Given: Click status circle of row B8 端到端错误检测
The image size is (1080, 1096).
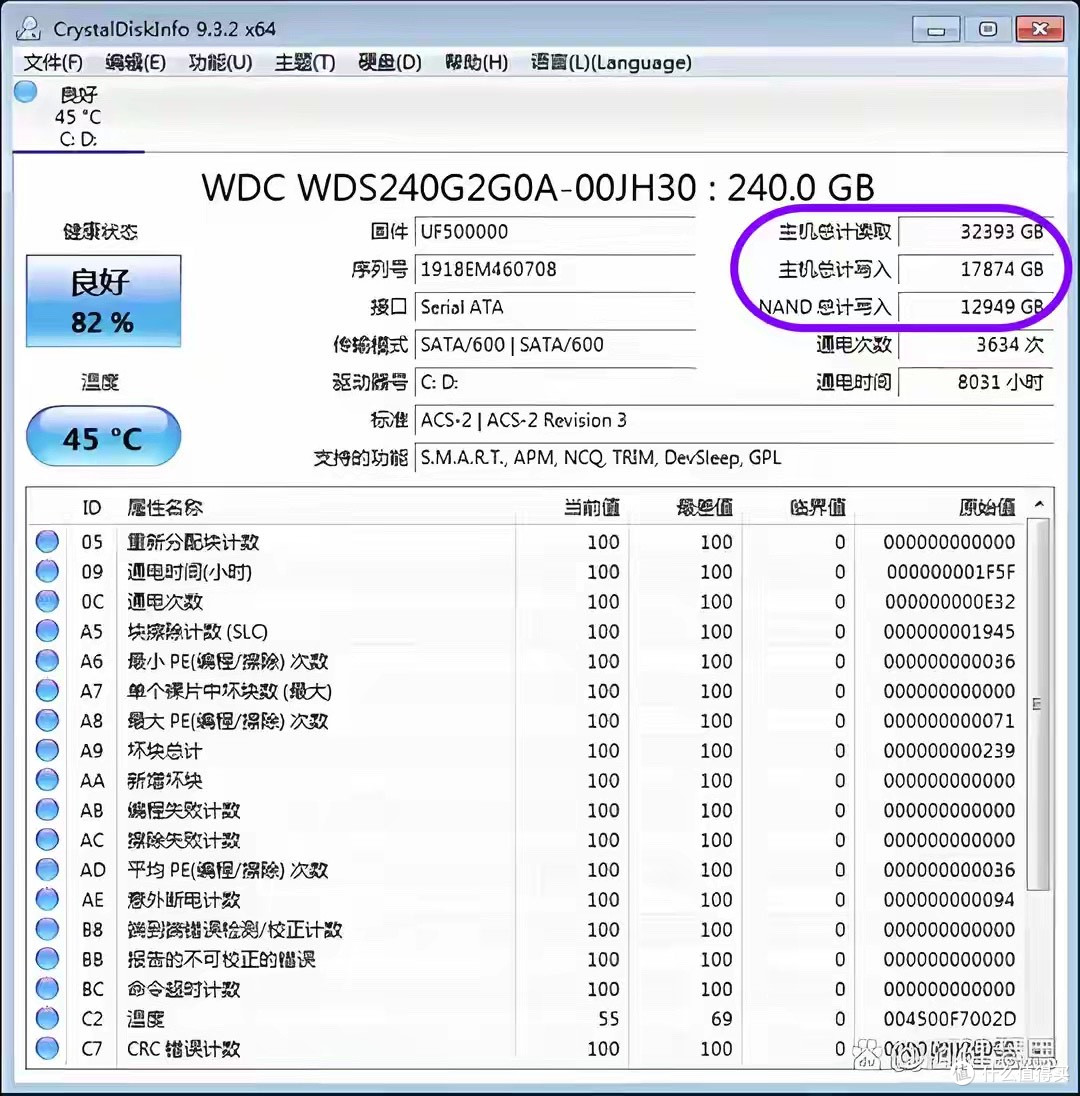Looking at the screenshot, I should coord(47,930).
